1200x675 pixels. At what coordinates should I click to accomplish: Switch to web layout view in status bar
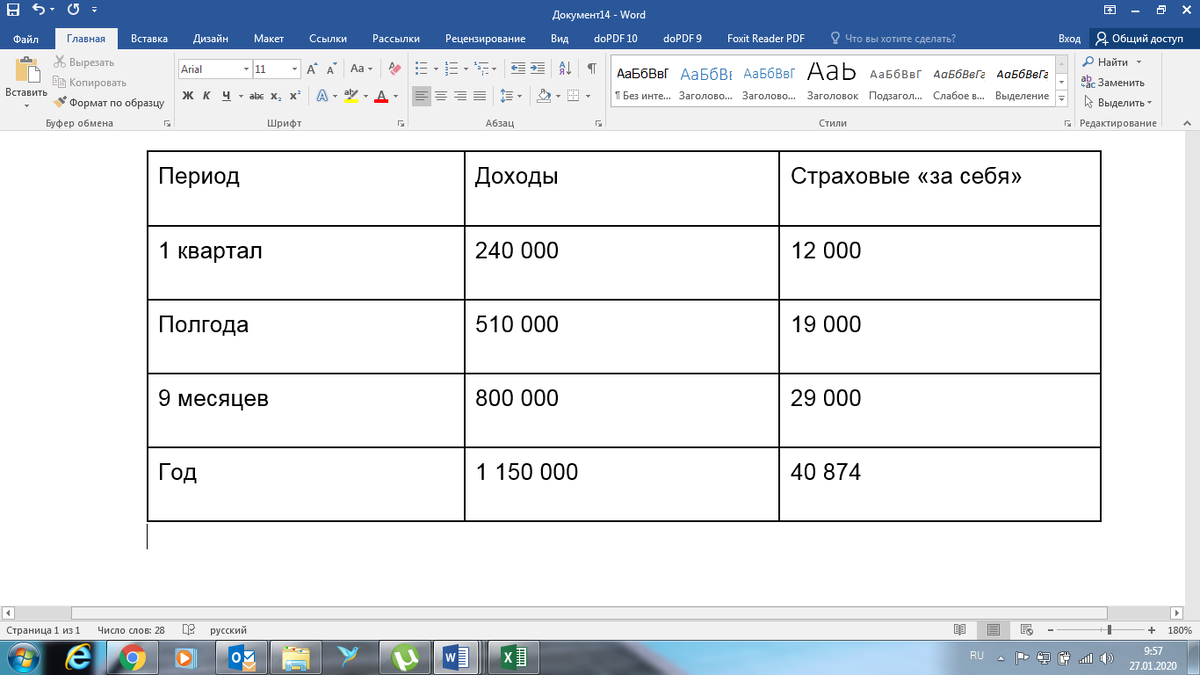1027,630
